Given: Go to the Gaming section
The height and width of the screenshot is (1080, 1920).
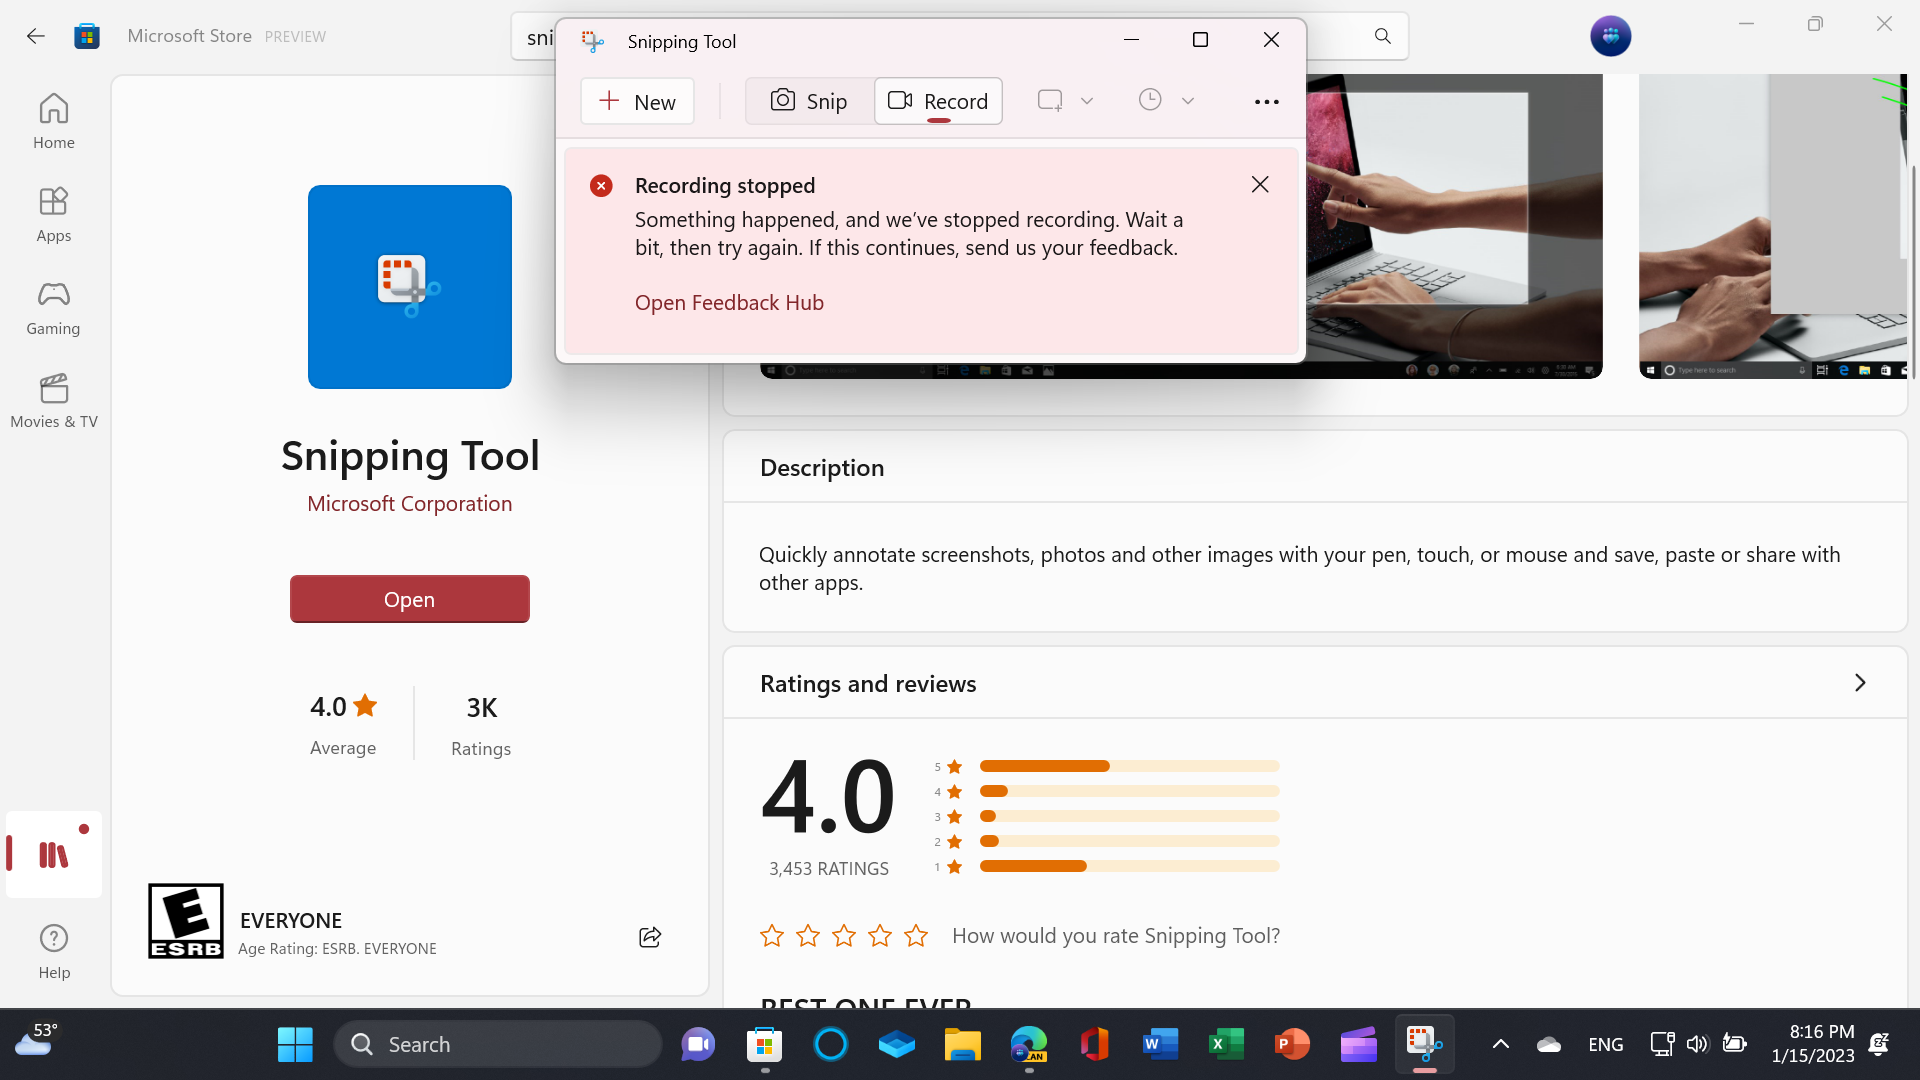Looking at the screenshot, I should 53,307.
